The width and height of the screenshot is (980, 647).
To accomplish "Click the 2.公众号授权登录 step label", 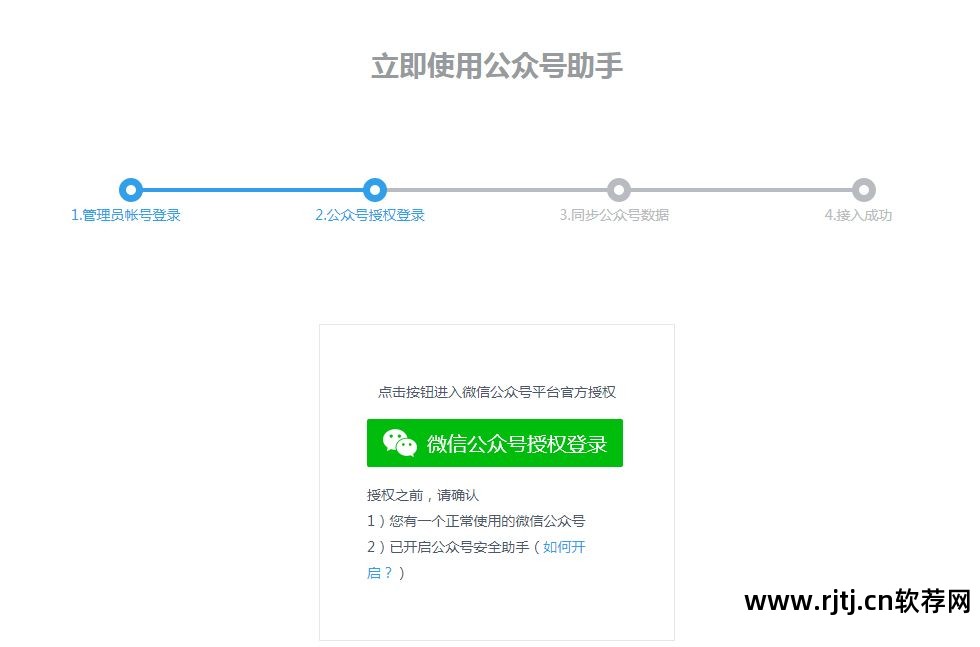I will [370, 215].
